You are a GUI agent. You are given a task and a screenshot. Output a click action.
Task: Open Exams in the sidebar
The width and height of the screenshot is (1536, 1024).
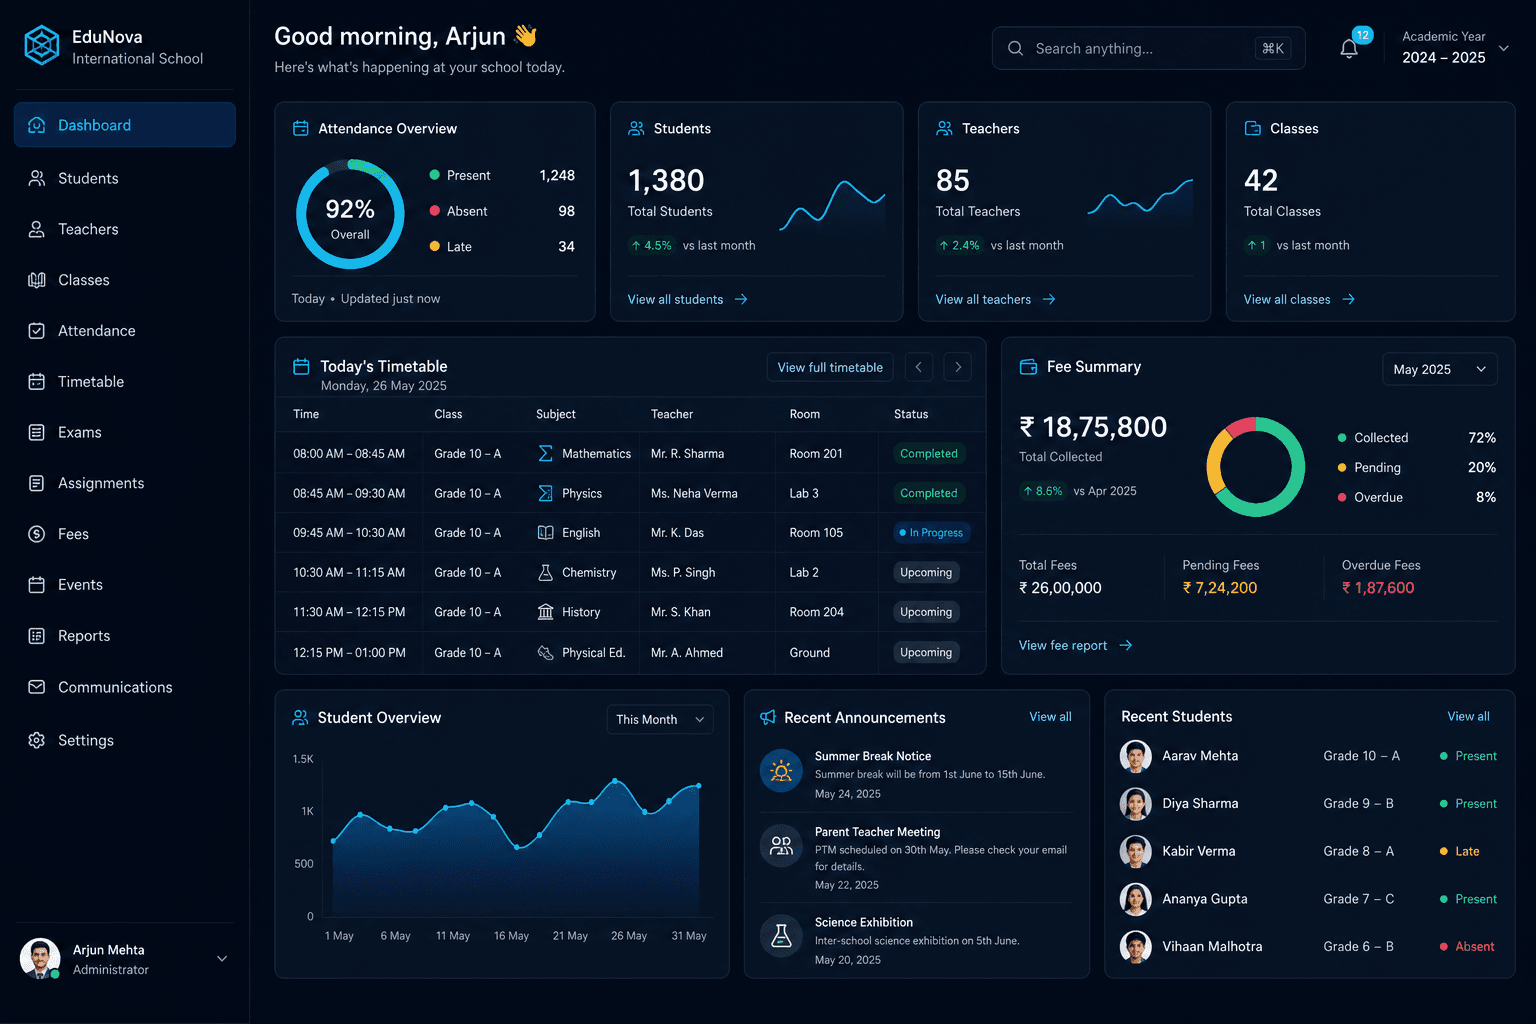coord(125,432)
